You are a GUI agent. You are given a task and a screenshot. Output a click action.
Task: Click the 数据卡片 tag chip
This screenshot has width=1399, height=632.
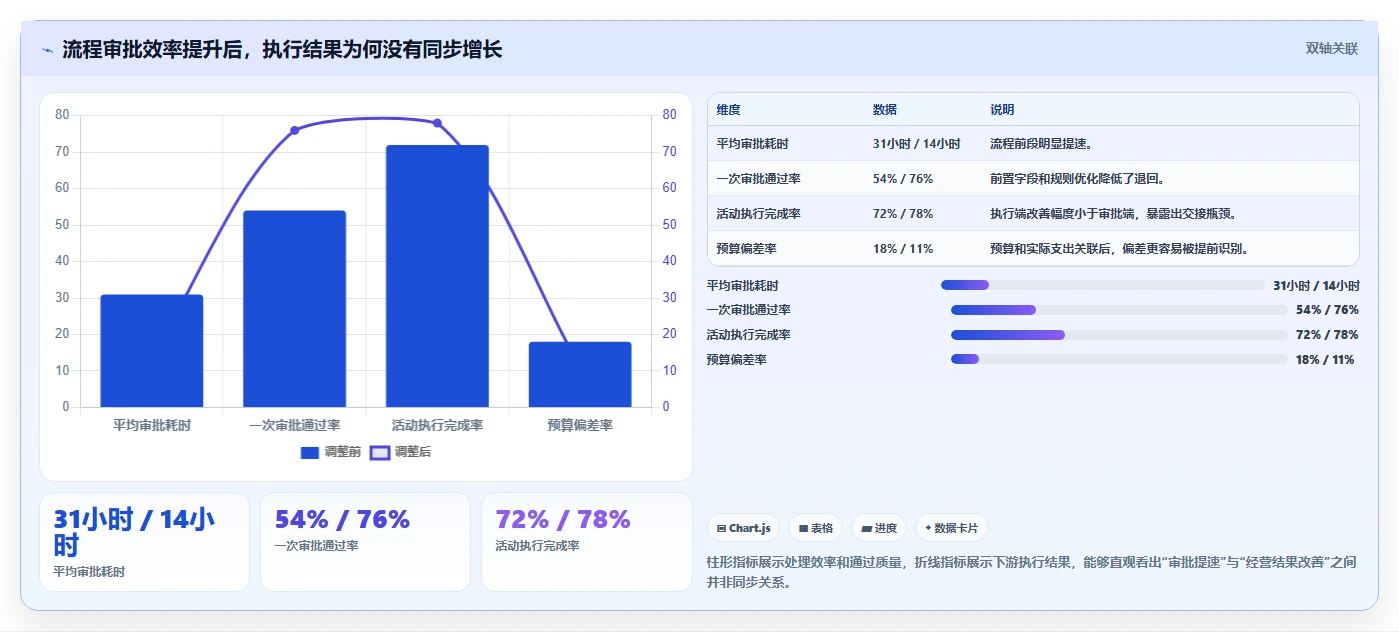(x=951, y=528)
